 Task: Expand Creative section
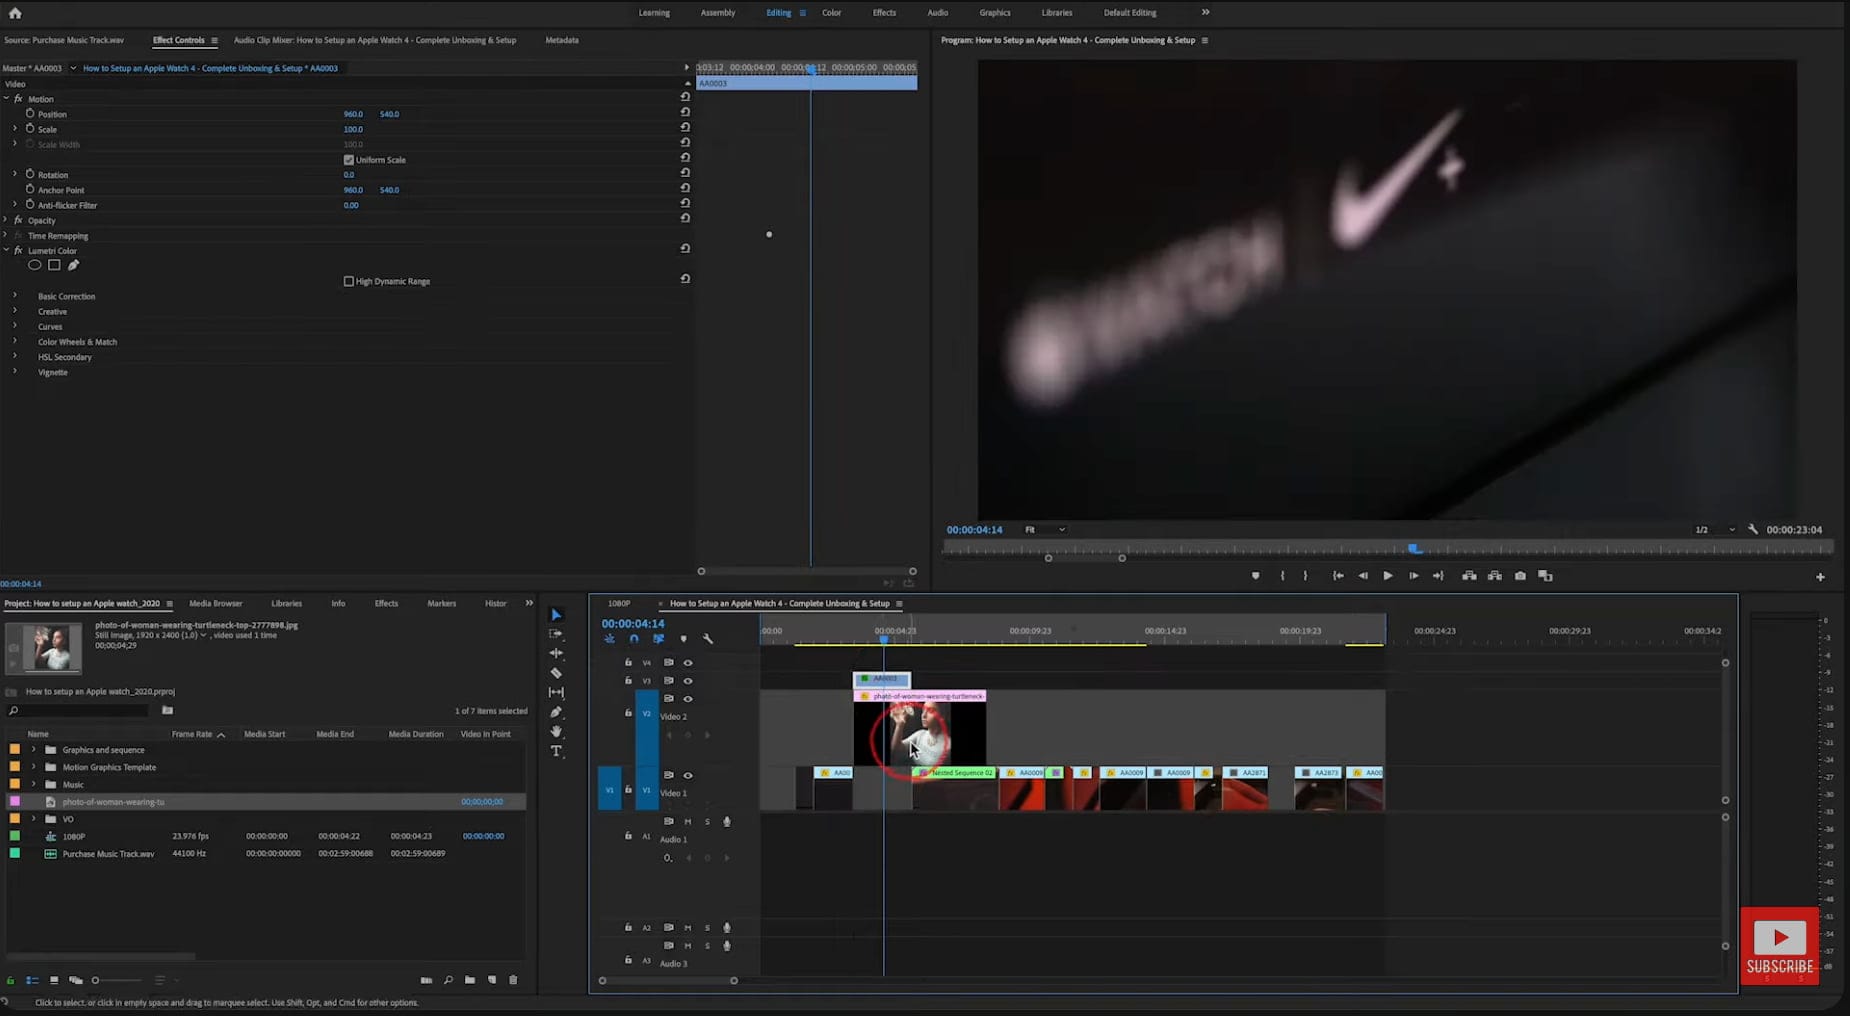pos(14,311)
